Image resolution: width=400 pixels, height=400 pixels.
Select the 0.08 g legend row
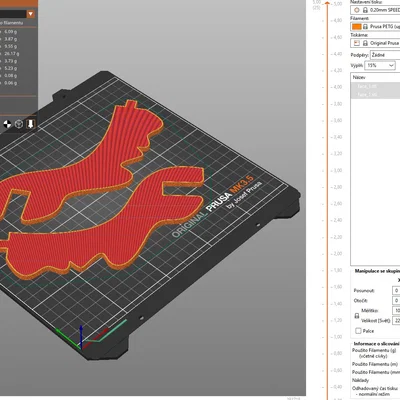tap(10, 76)
